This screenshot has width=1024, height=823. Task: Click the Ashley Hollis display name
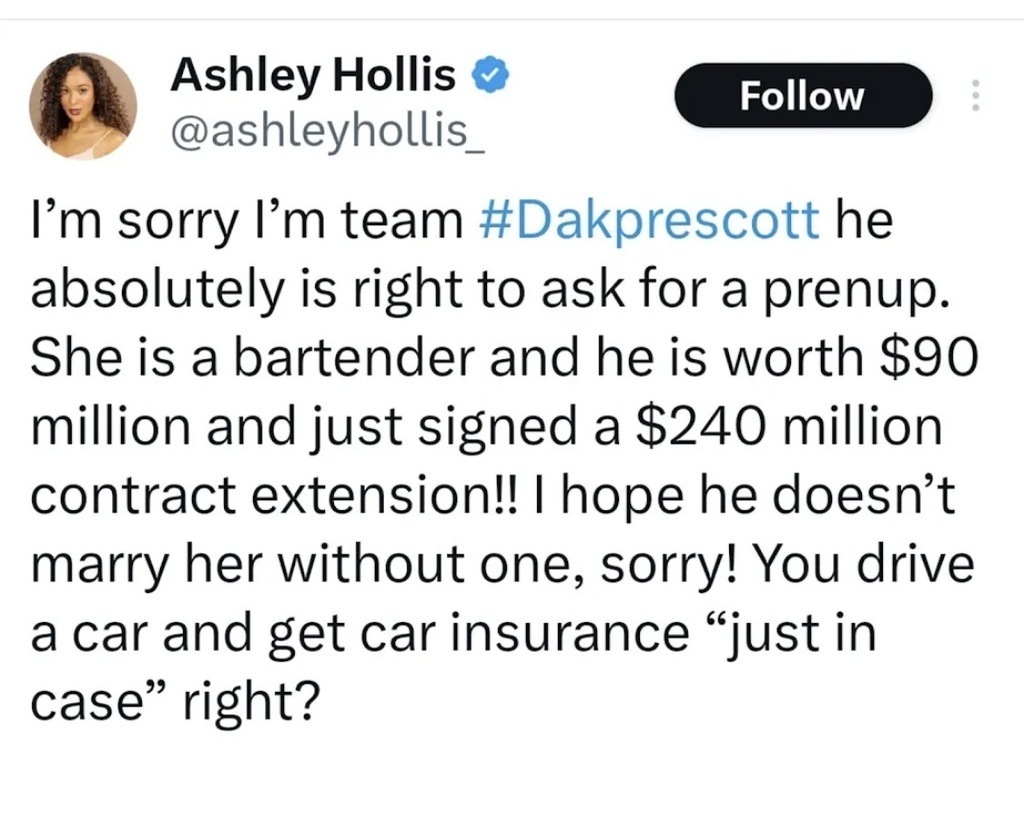[x=313, y=75]
